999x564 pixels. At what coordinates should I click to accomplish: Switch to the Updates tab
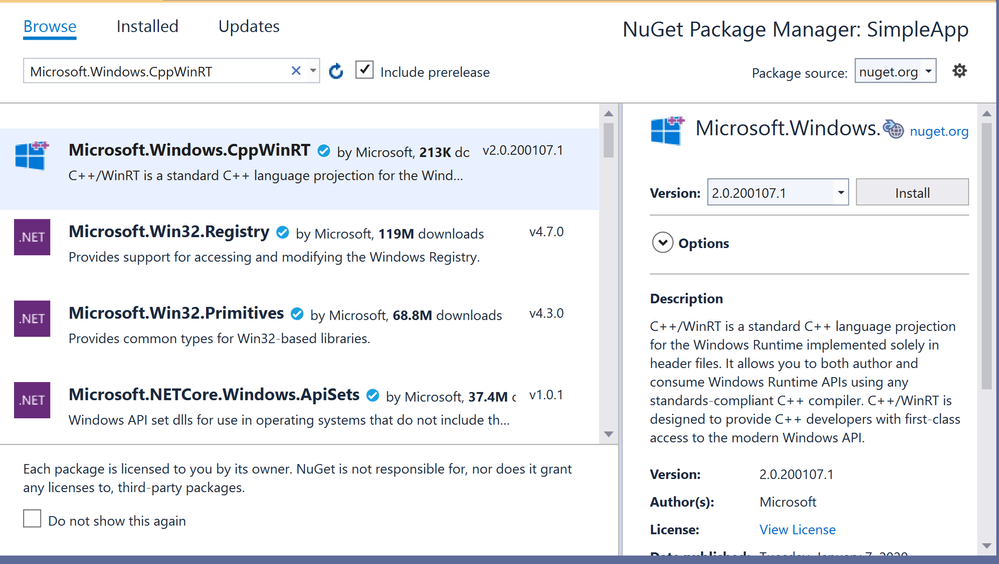(249, 27)
